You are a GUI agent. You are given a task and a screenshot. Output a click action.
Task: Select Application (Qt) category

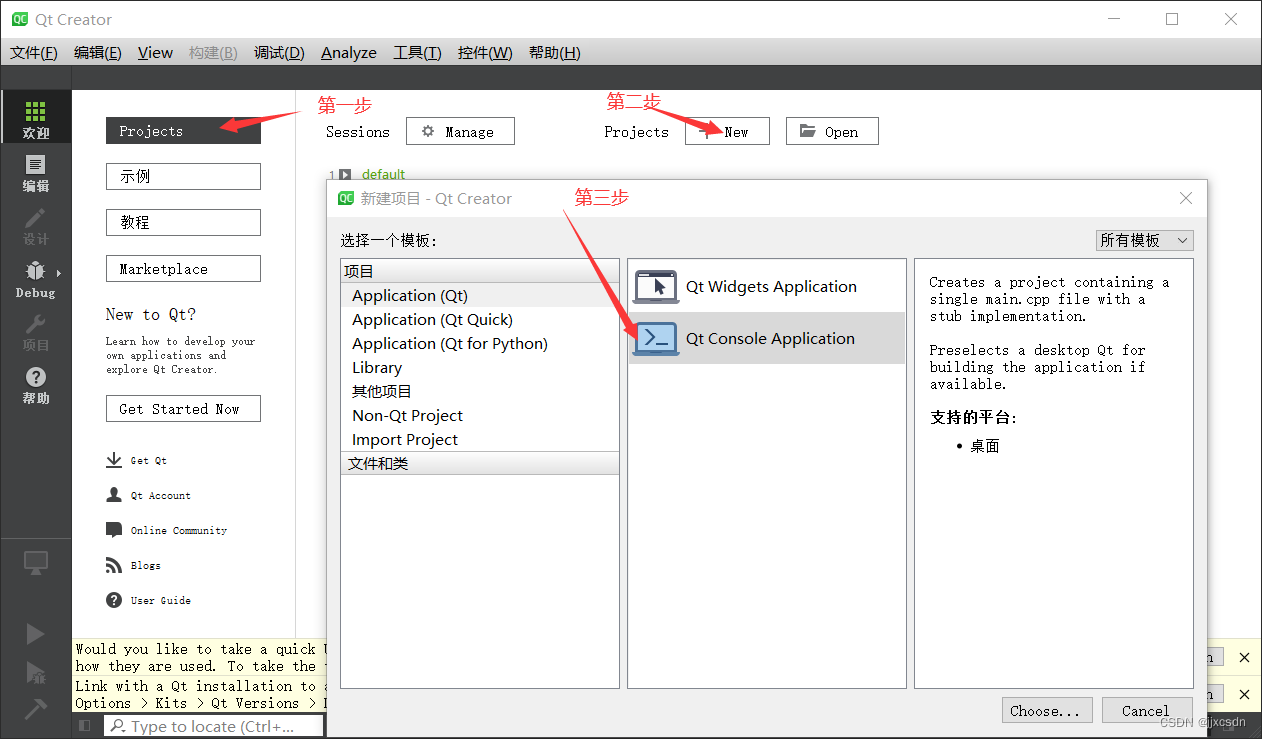pyautogui.click(x=480, y=295)
